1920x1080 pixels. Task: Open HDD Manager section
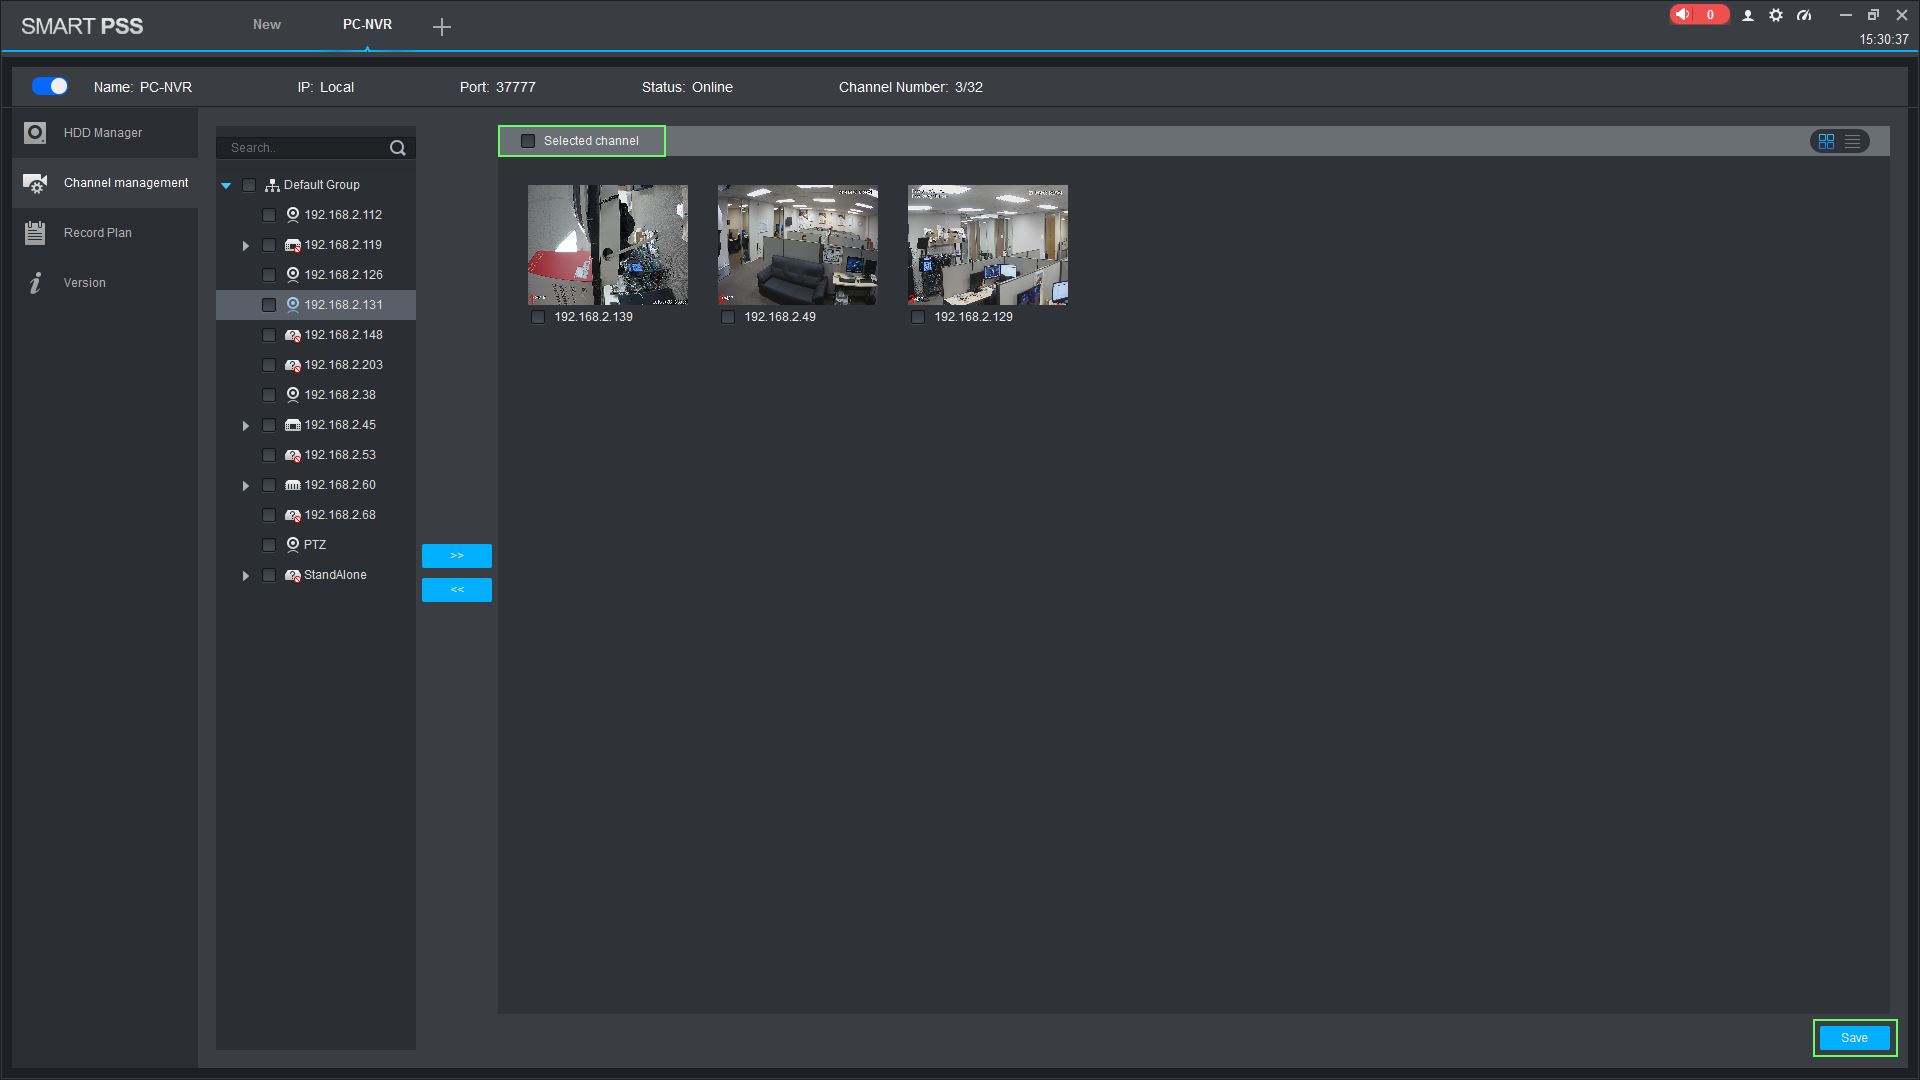tap(103, 133)
